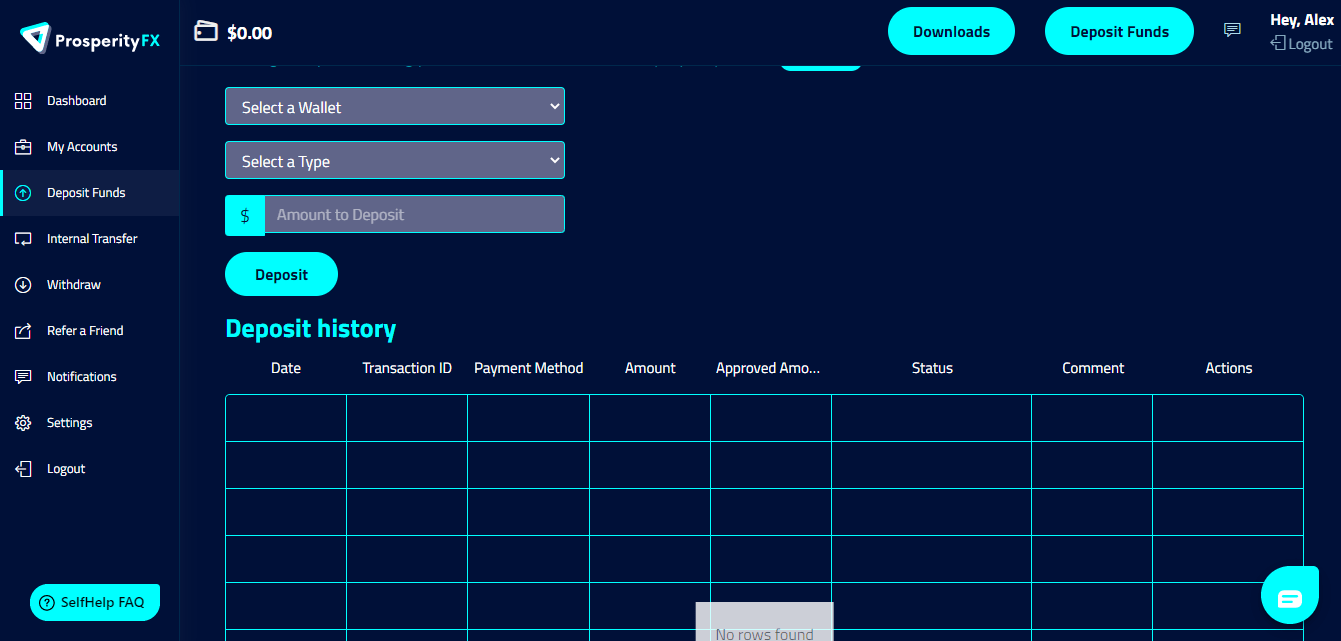Viewport: 1341px width, 641px height.
Task: Open the chat icon near Hey, Alex
Action: pos(1232,30)
